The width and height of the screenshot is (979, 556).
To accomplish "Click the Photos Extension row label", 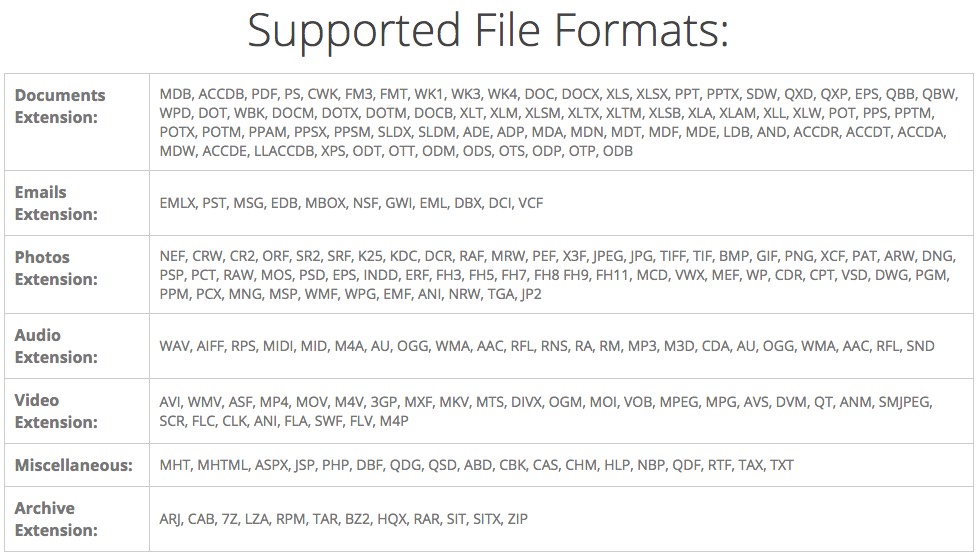I will tap(56, 268).
